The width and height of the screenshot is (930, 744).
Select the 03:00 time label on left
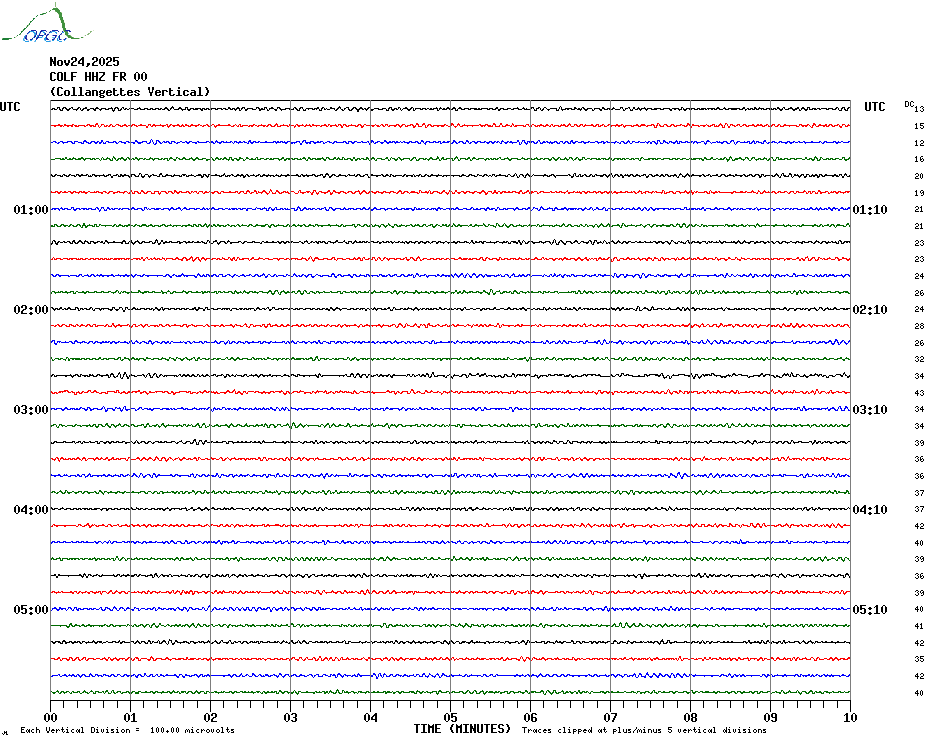point(31,410)
